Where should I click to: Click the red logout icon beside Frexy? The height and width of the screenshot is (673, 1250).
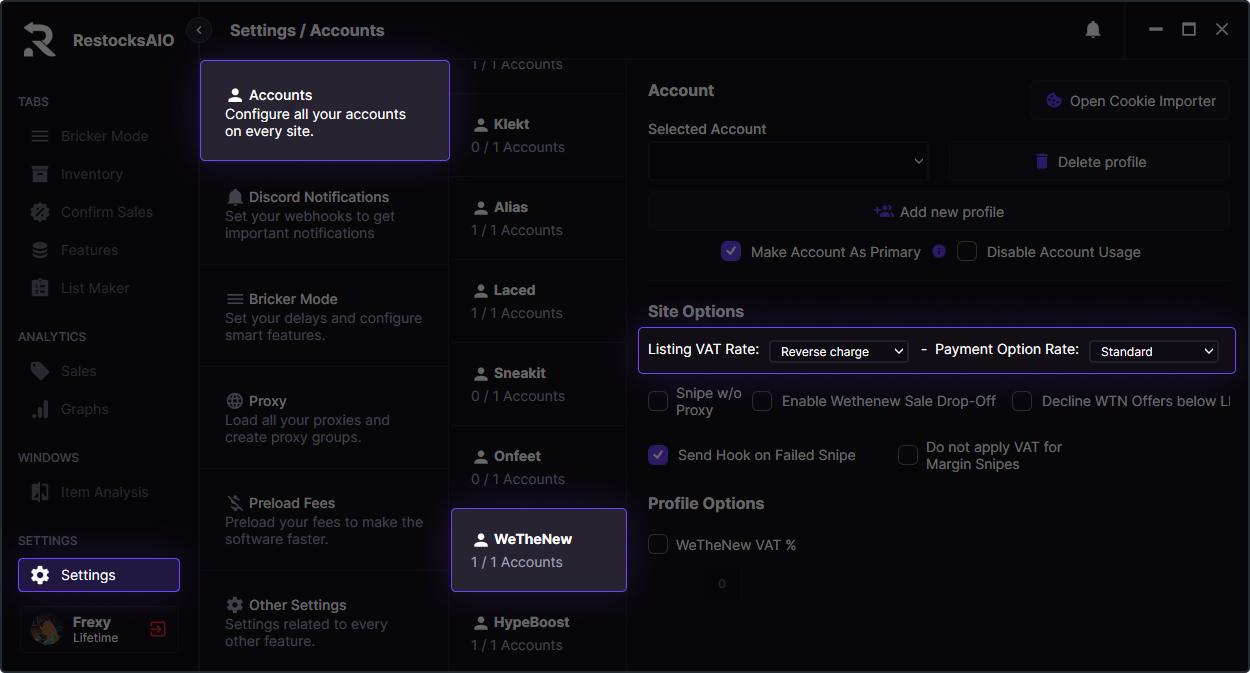[x=158, y=629]
